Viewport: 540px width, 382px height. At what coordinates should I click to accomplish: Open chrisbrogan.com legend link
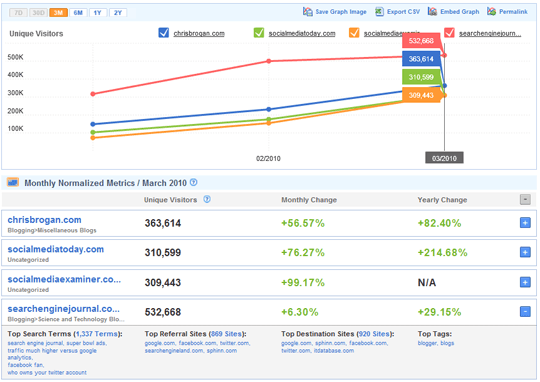point(199,33)
